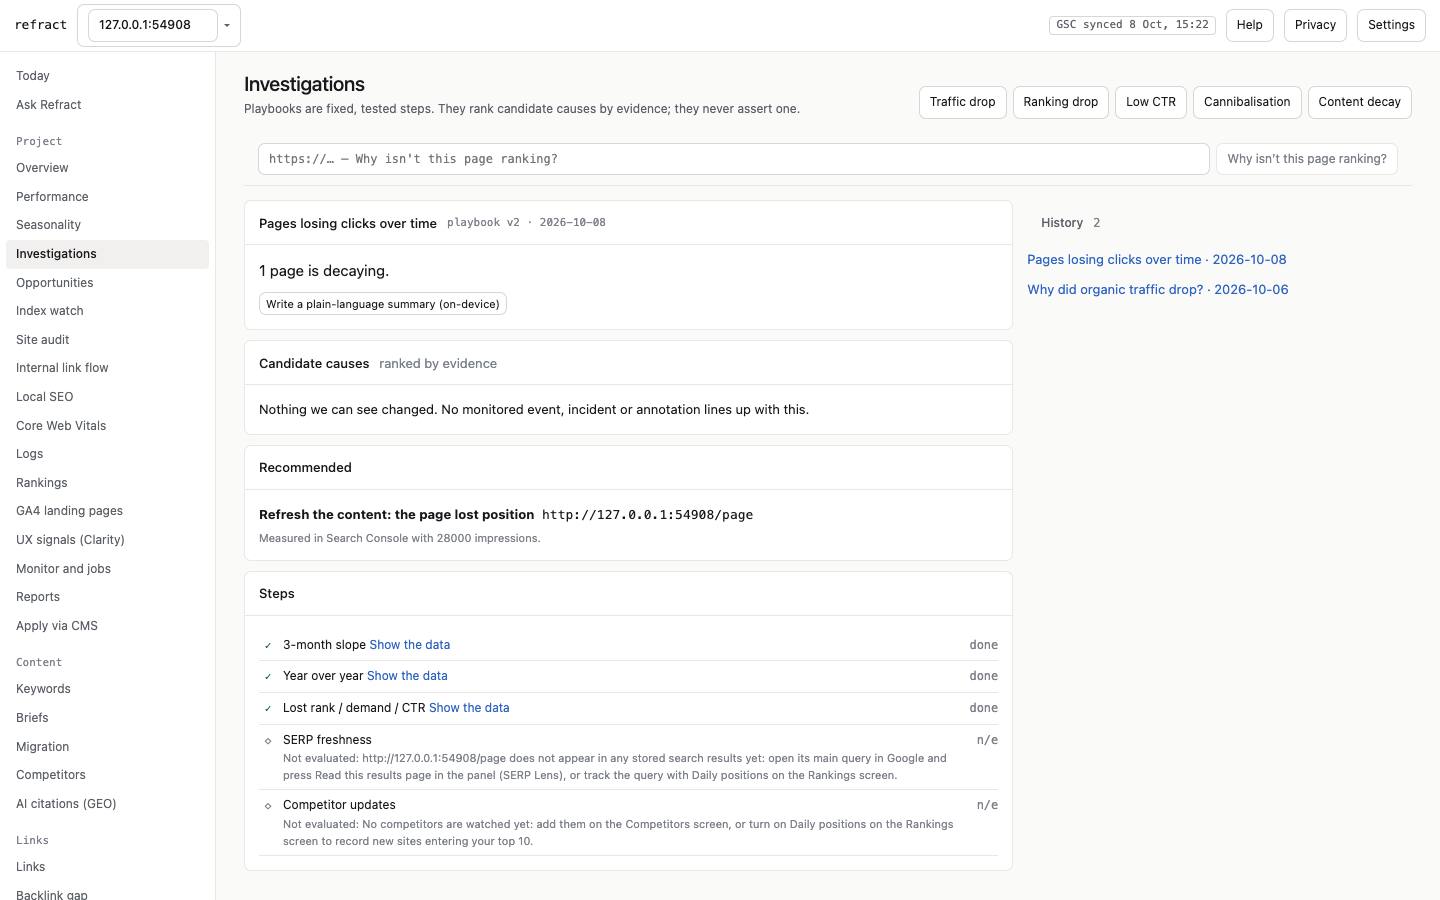Open Core Web Vitals
This screenshot has width=1440, height=900.
pyautogui.click(x=107, y=426)
